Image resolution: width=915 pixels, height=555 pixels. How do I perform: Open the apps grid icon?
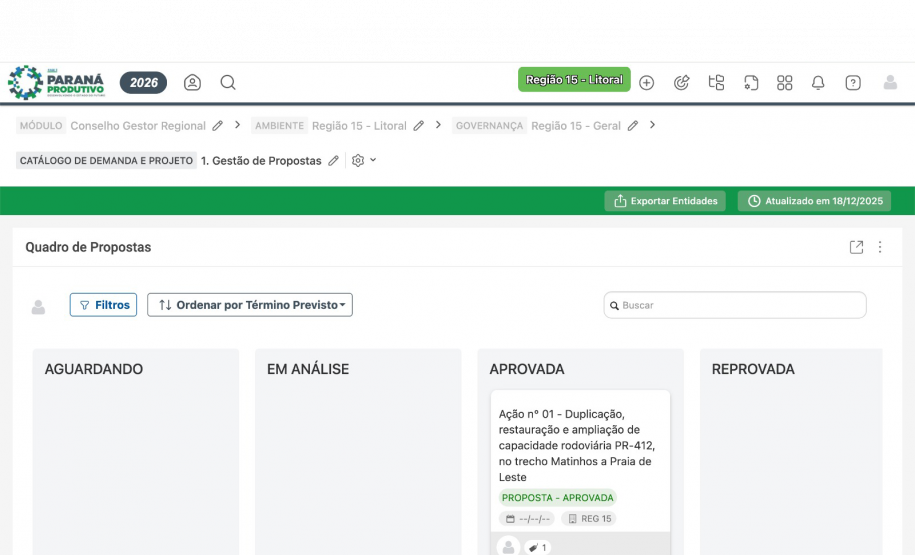[785, 83]
